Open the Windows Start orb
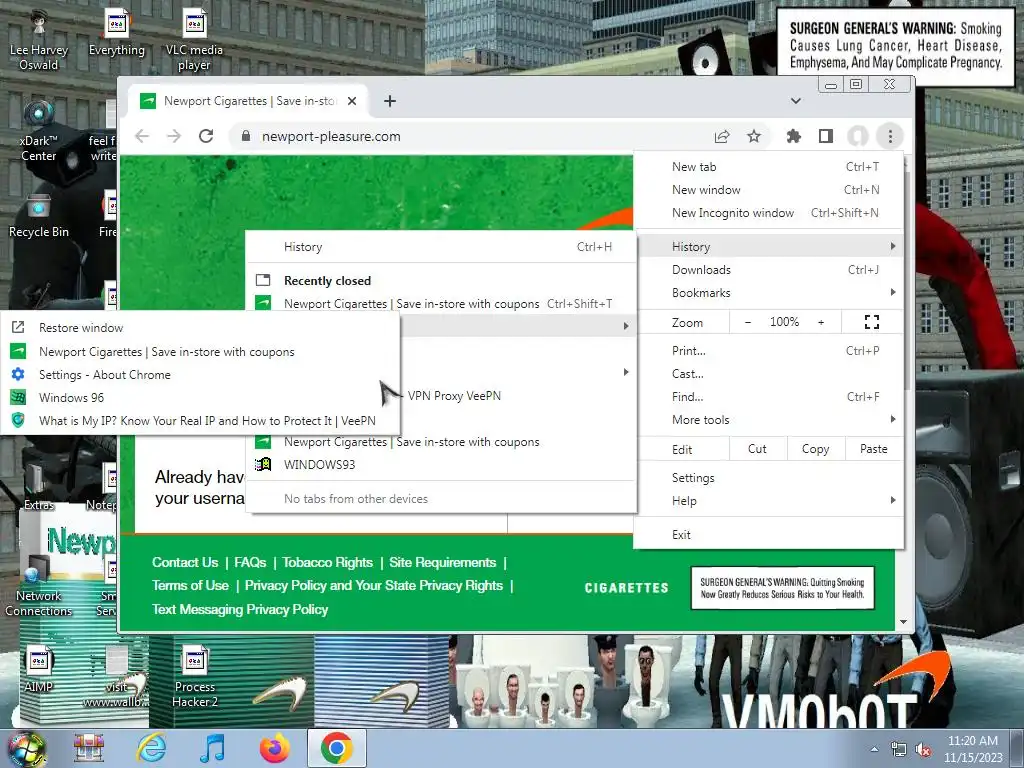This screenshot has width=1024, height=768. [25, 748]
